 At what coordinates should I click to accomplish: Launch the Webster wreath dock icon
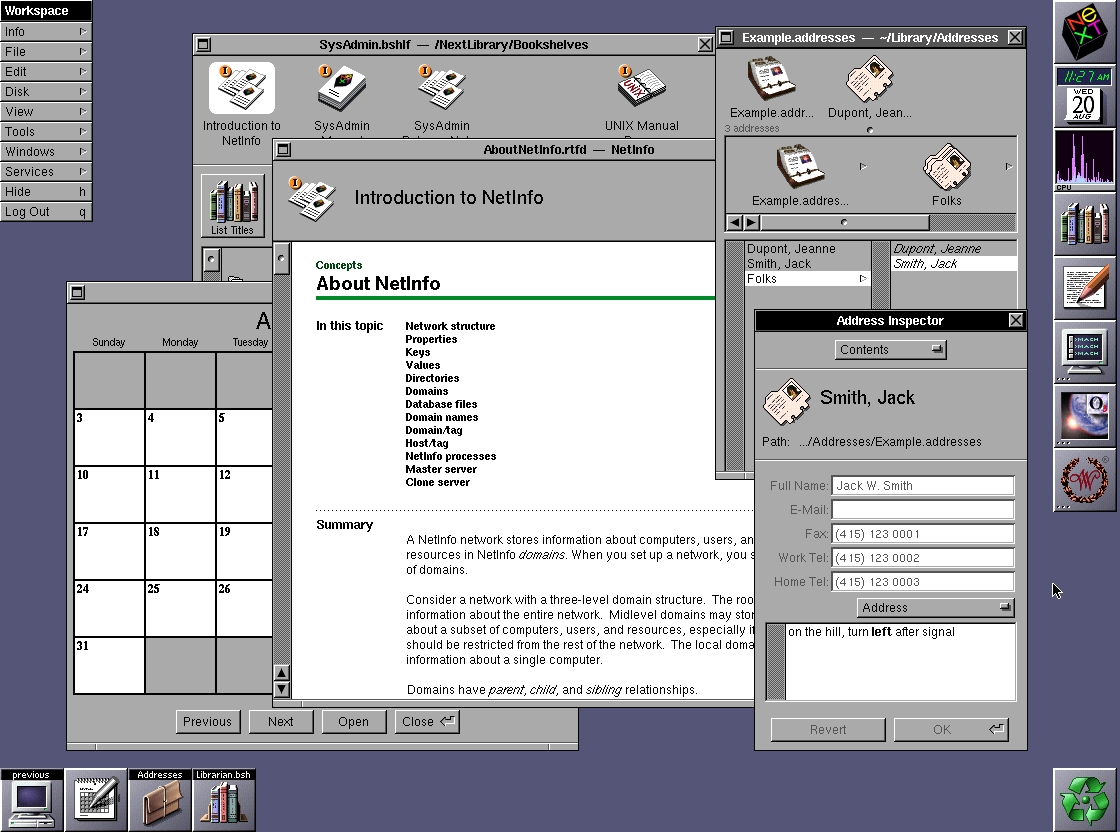[x=1084, y=481]
